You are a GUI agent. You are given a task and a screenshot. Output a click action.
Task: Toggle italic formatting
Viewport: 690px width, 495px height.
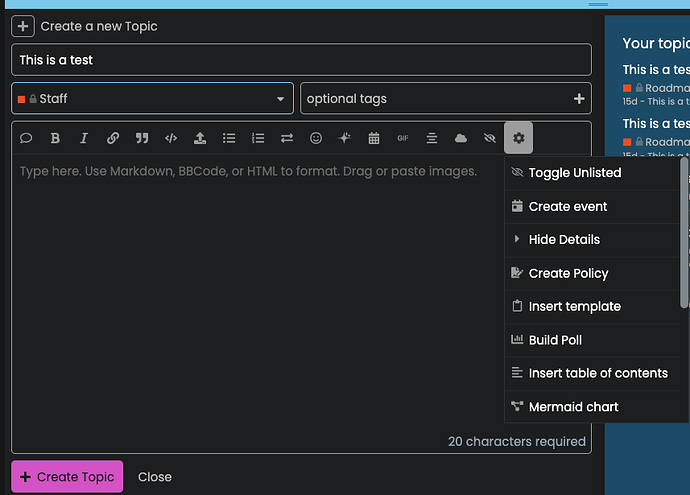click(x=84, y=138)
